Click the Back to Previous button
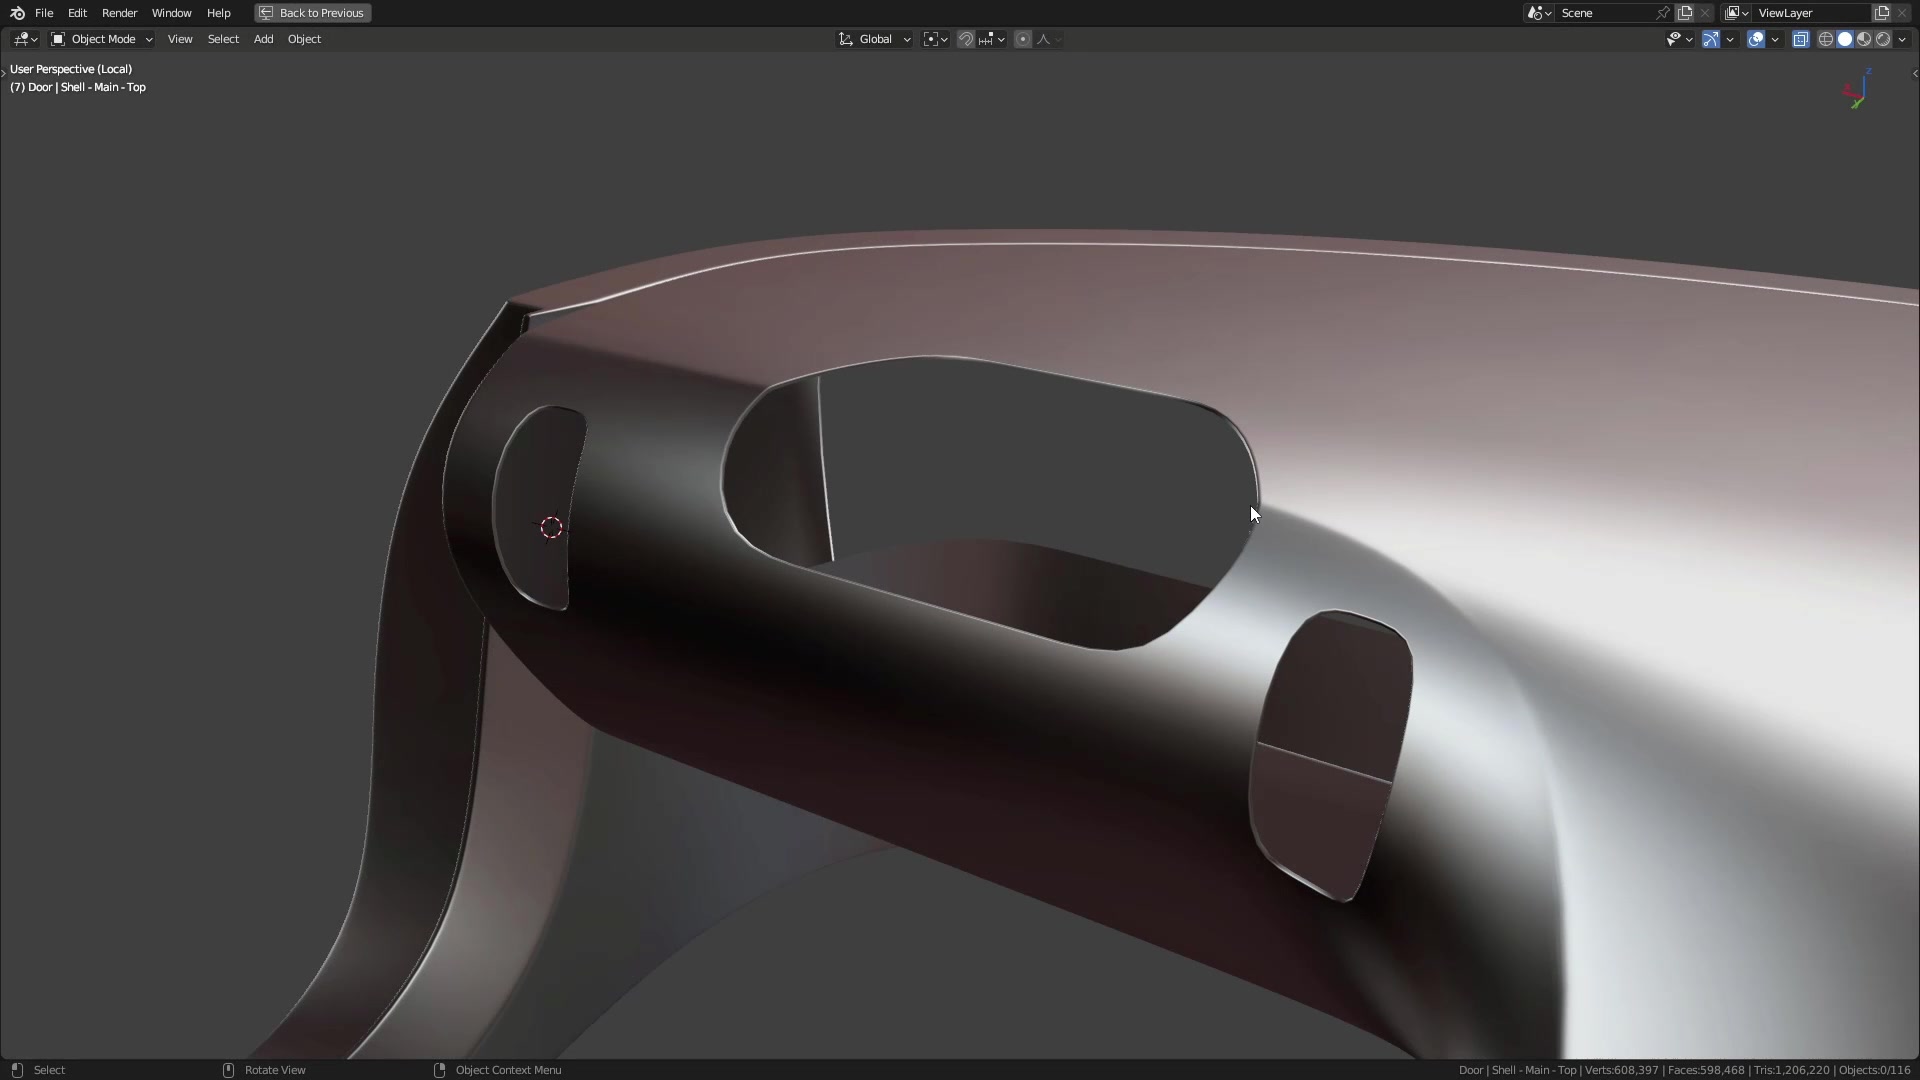 point(313,13)
